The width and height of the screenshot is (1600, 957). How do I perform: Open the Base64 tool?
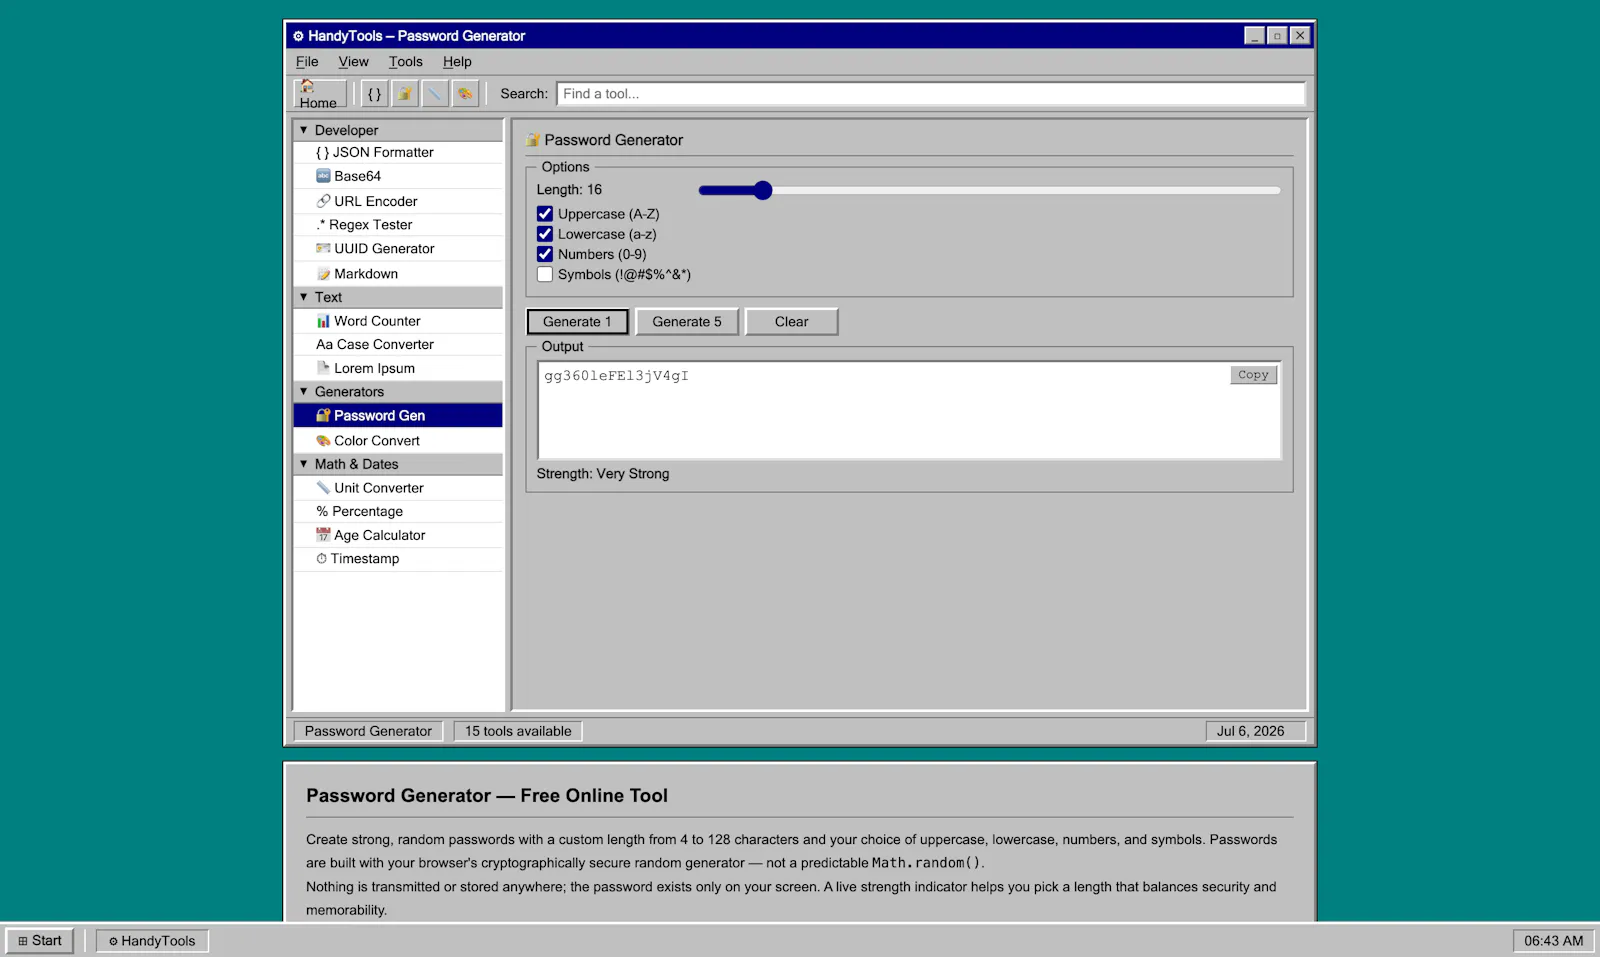(398, 176)
